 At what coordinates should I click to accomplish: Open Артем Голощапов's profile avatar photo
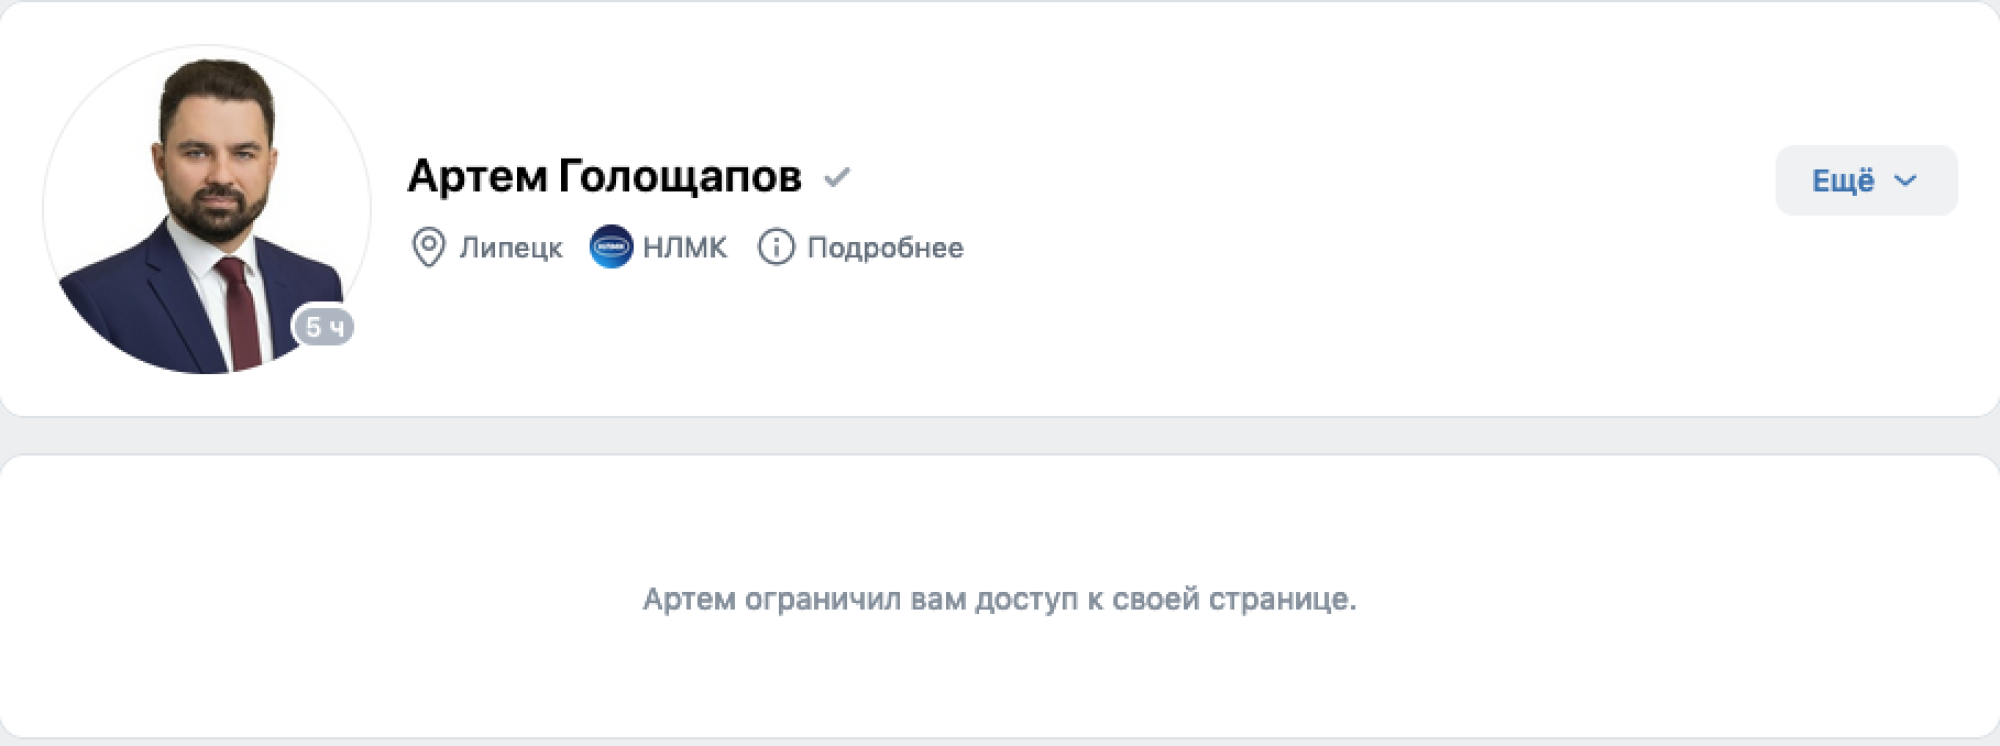tap(207, 209)
